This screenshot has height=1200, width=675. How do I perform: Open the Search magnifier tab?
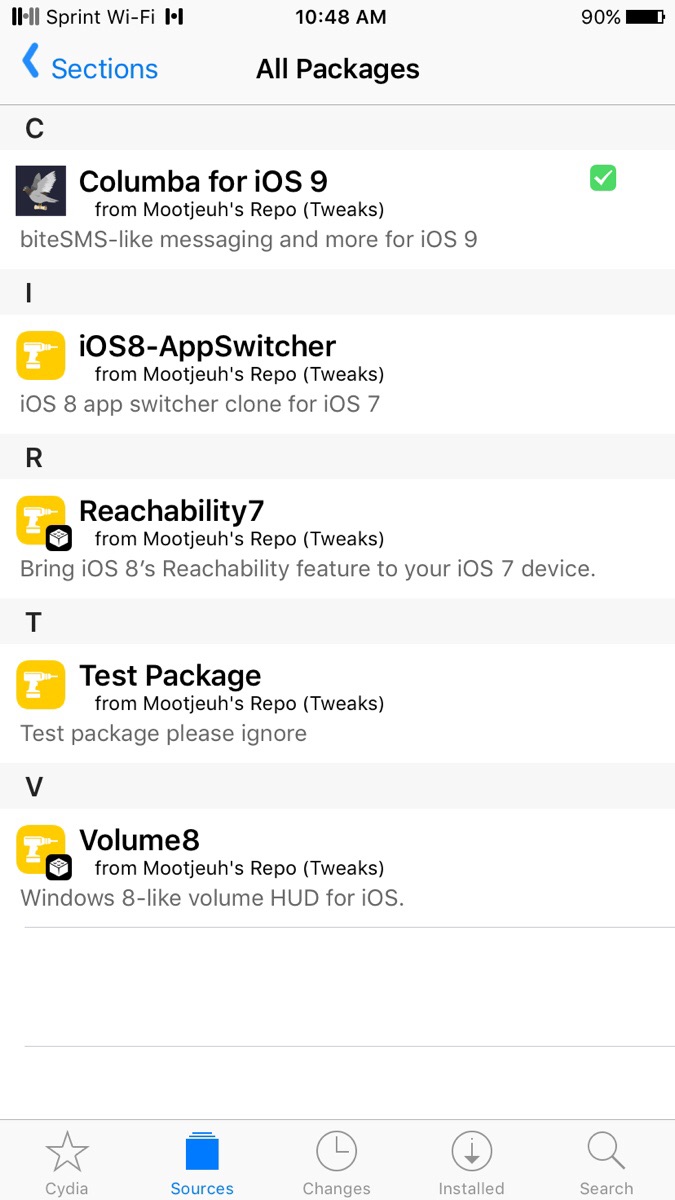[x=606, y=1163]
